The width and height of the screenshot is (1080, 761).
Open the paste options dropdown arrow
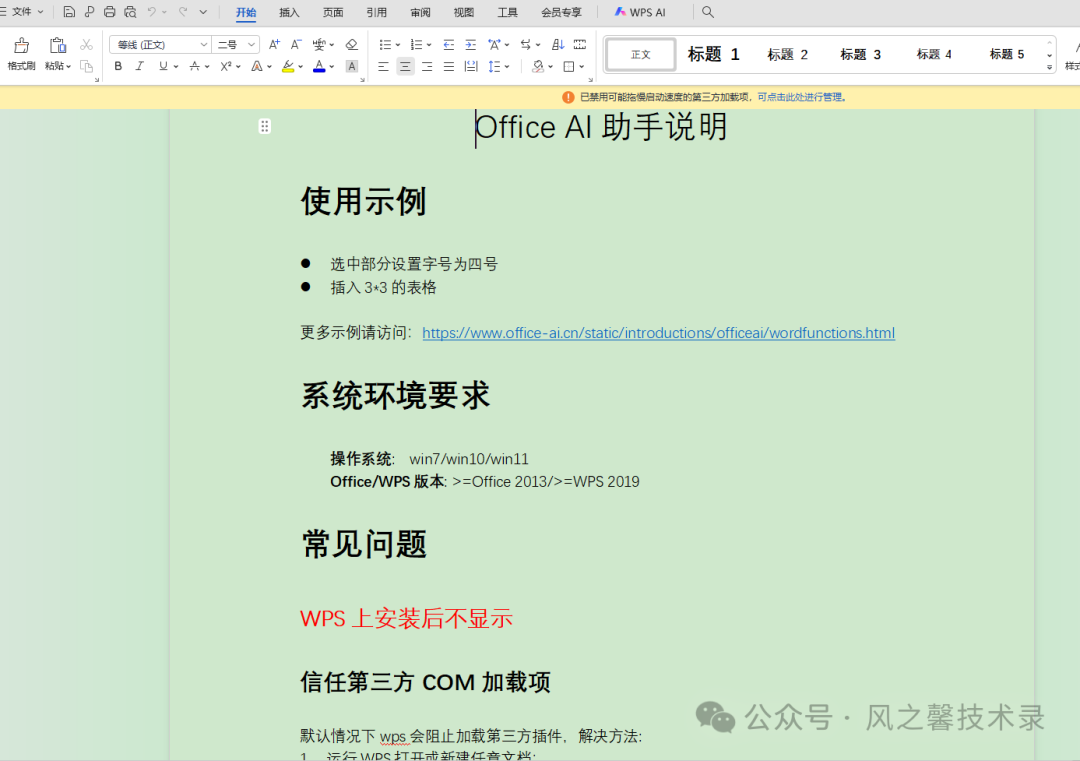click(68, 66)
